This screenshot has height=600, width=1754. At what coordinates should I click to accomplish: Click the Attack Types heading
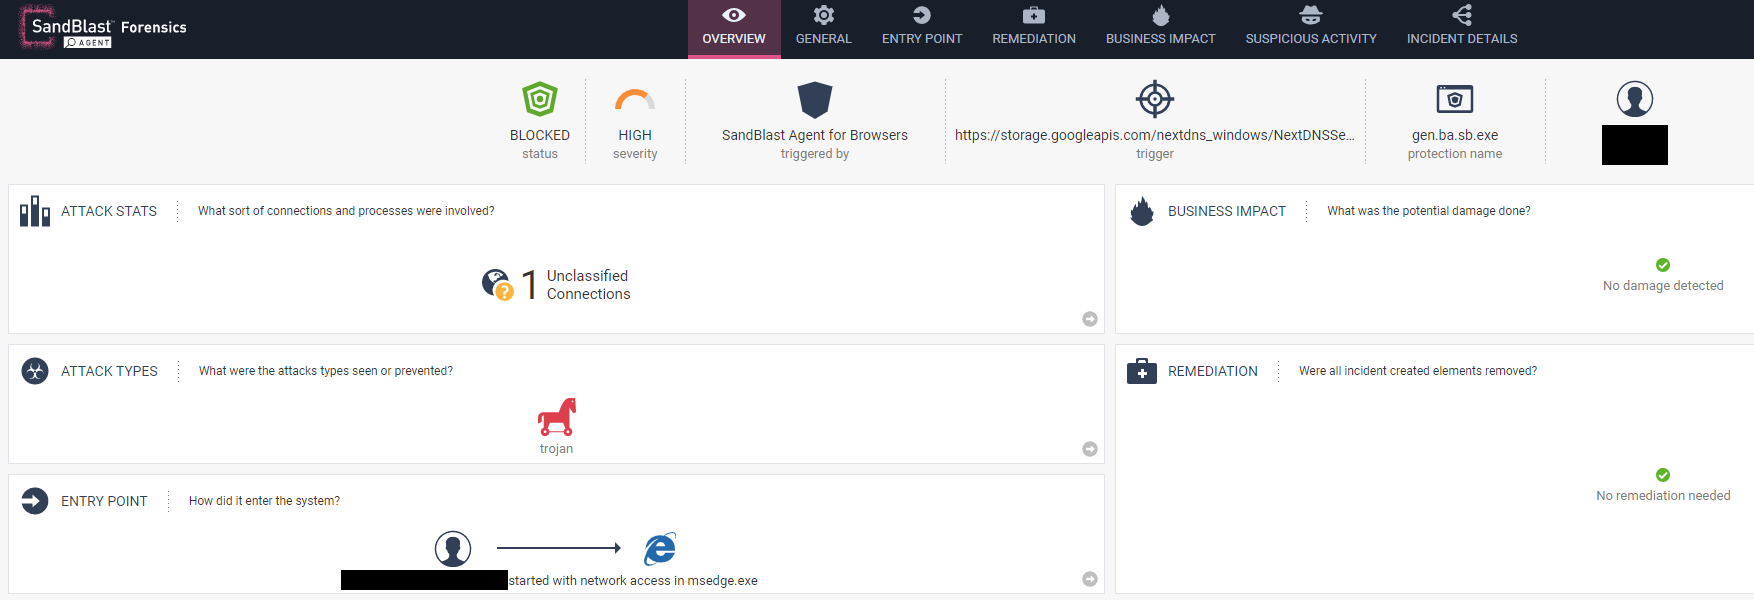coord(109,371)
